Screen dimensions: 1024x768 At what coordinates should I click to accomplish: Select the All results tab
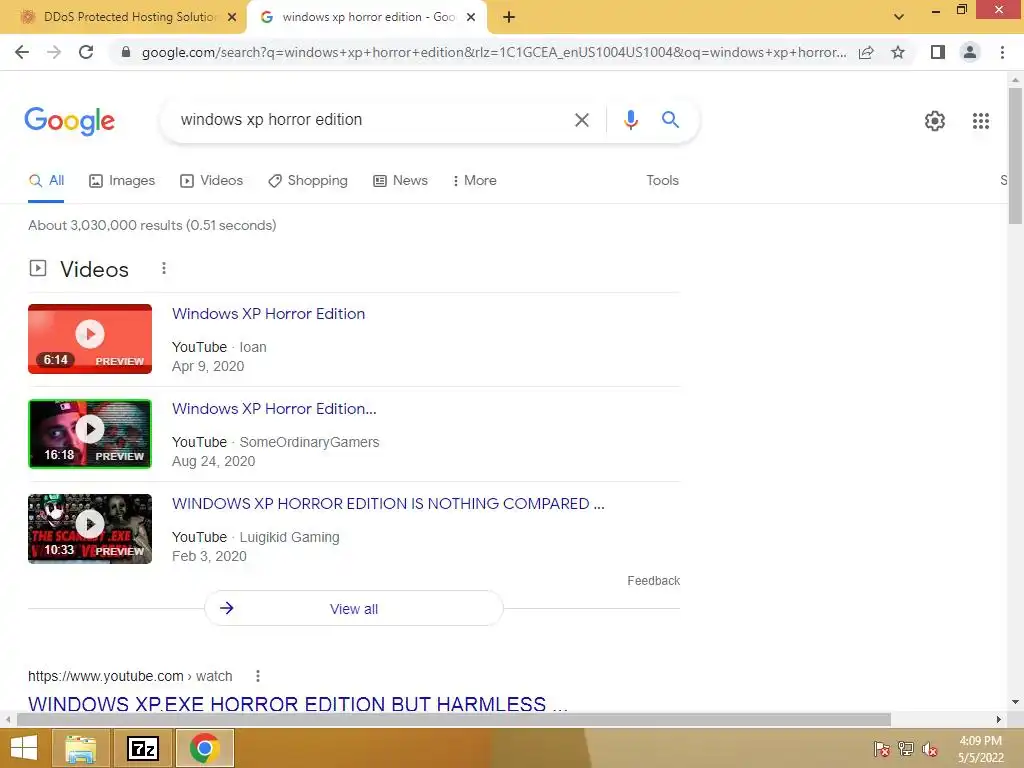46,180
